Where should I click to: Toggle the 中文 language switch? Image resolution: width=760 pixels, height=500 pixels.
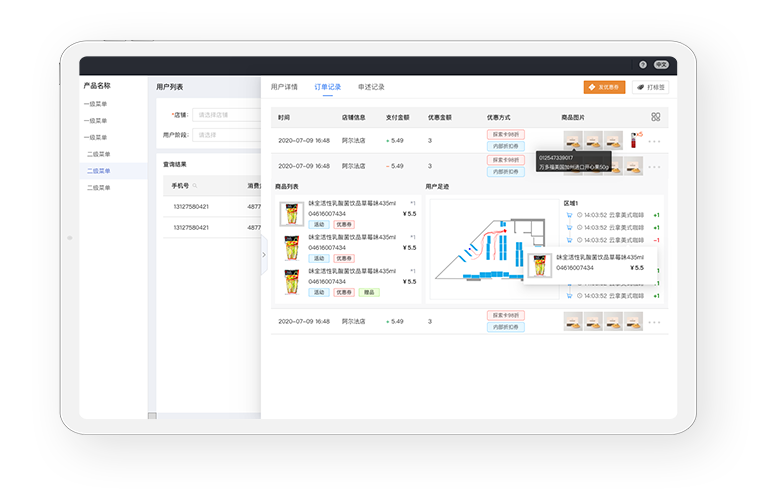(661, 64)
